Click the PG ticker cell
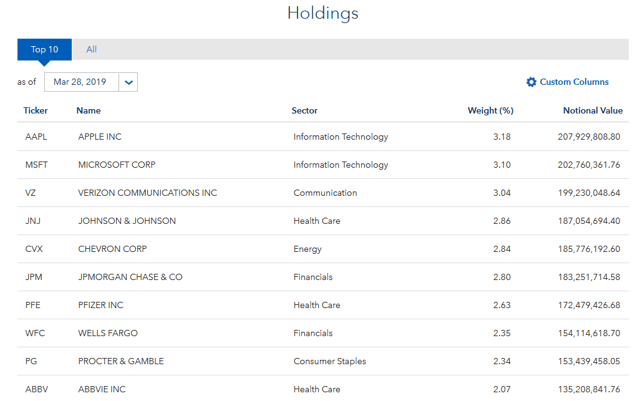The image size is (640, 401). pyautogui.click(x=31, y=361)
